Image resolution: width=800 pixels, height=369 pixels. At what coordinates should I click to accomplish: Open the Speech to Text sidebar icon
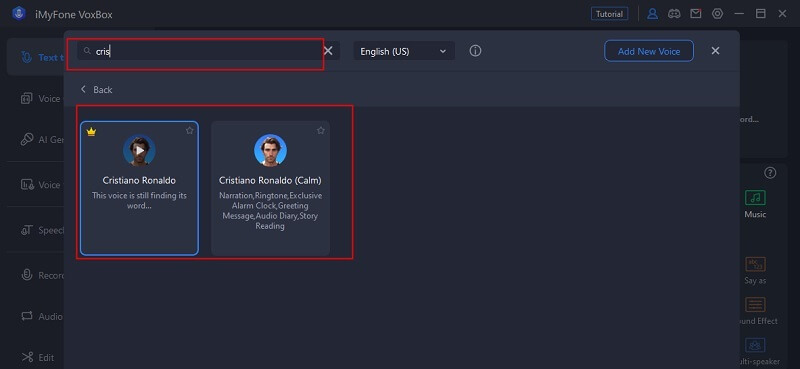27,230
